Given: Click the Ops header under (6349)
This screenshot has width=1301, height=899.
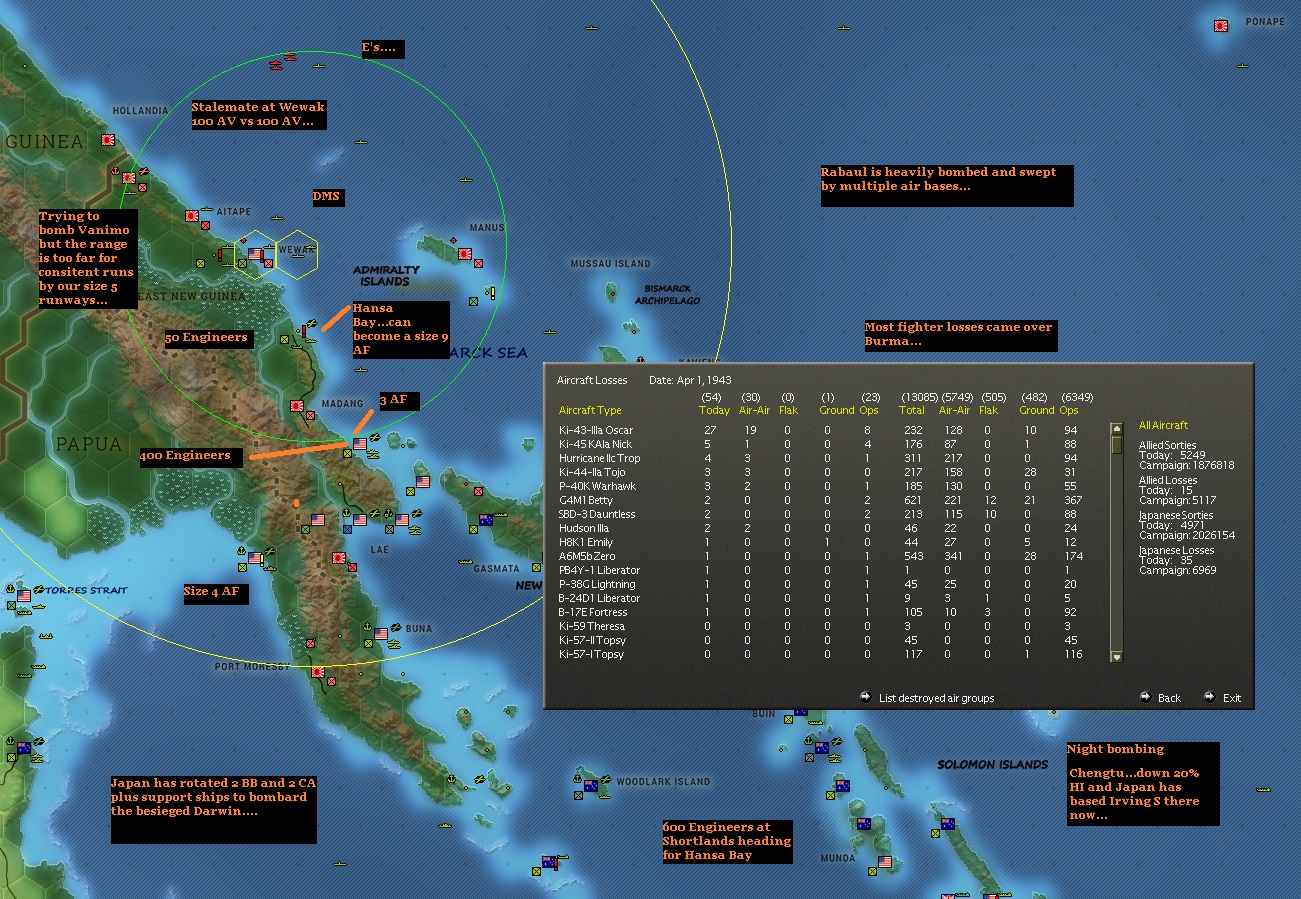Looking at the screenshot, I should [x=1070, y=410].
